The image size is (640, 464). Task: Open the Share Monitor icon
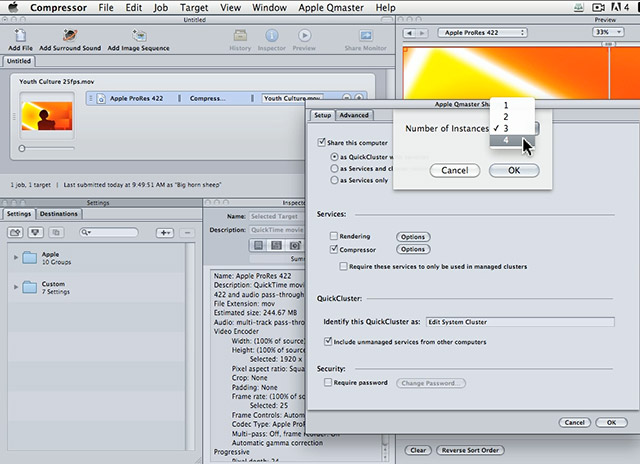366,36
